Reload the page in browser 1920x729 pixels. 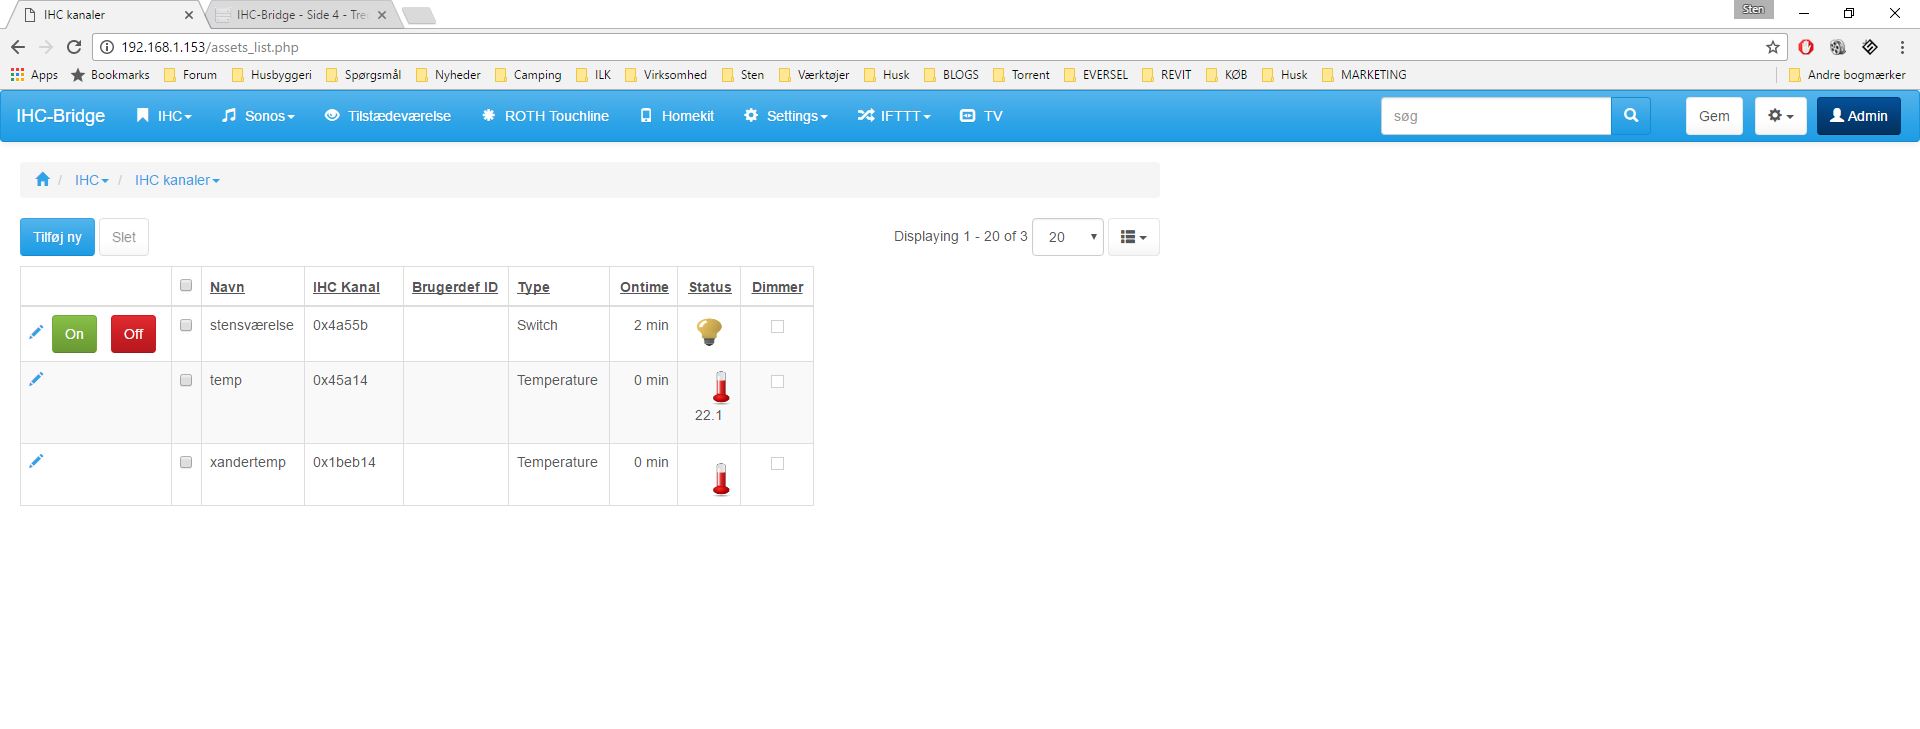74,47
